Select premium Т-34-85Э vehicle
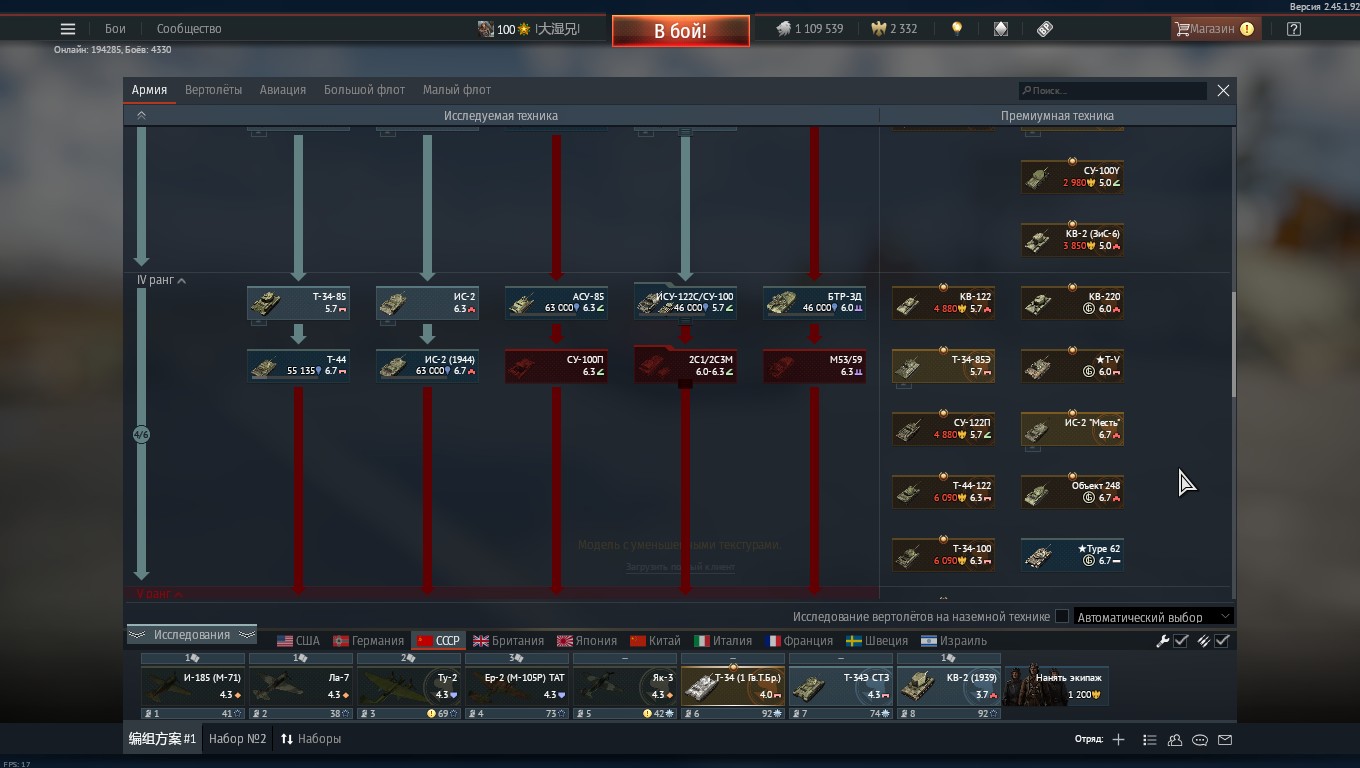This screenshot has height=768, width=1360. click(x=943, y=366)
